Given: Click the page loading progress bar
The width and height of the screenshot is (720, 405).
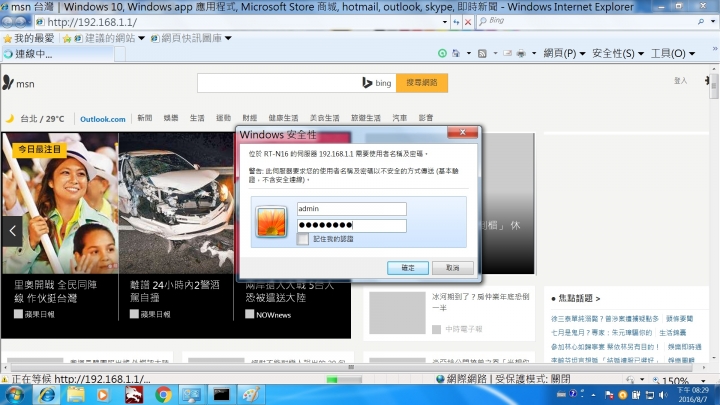Looking at the screenshot, I should coord(344,379).
